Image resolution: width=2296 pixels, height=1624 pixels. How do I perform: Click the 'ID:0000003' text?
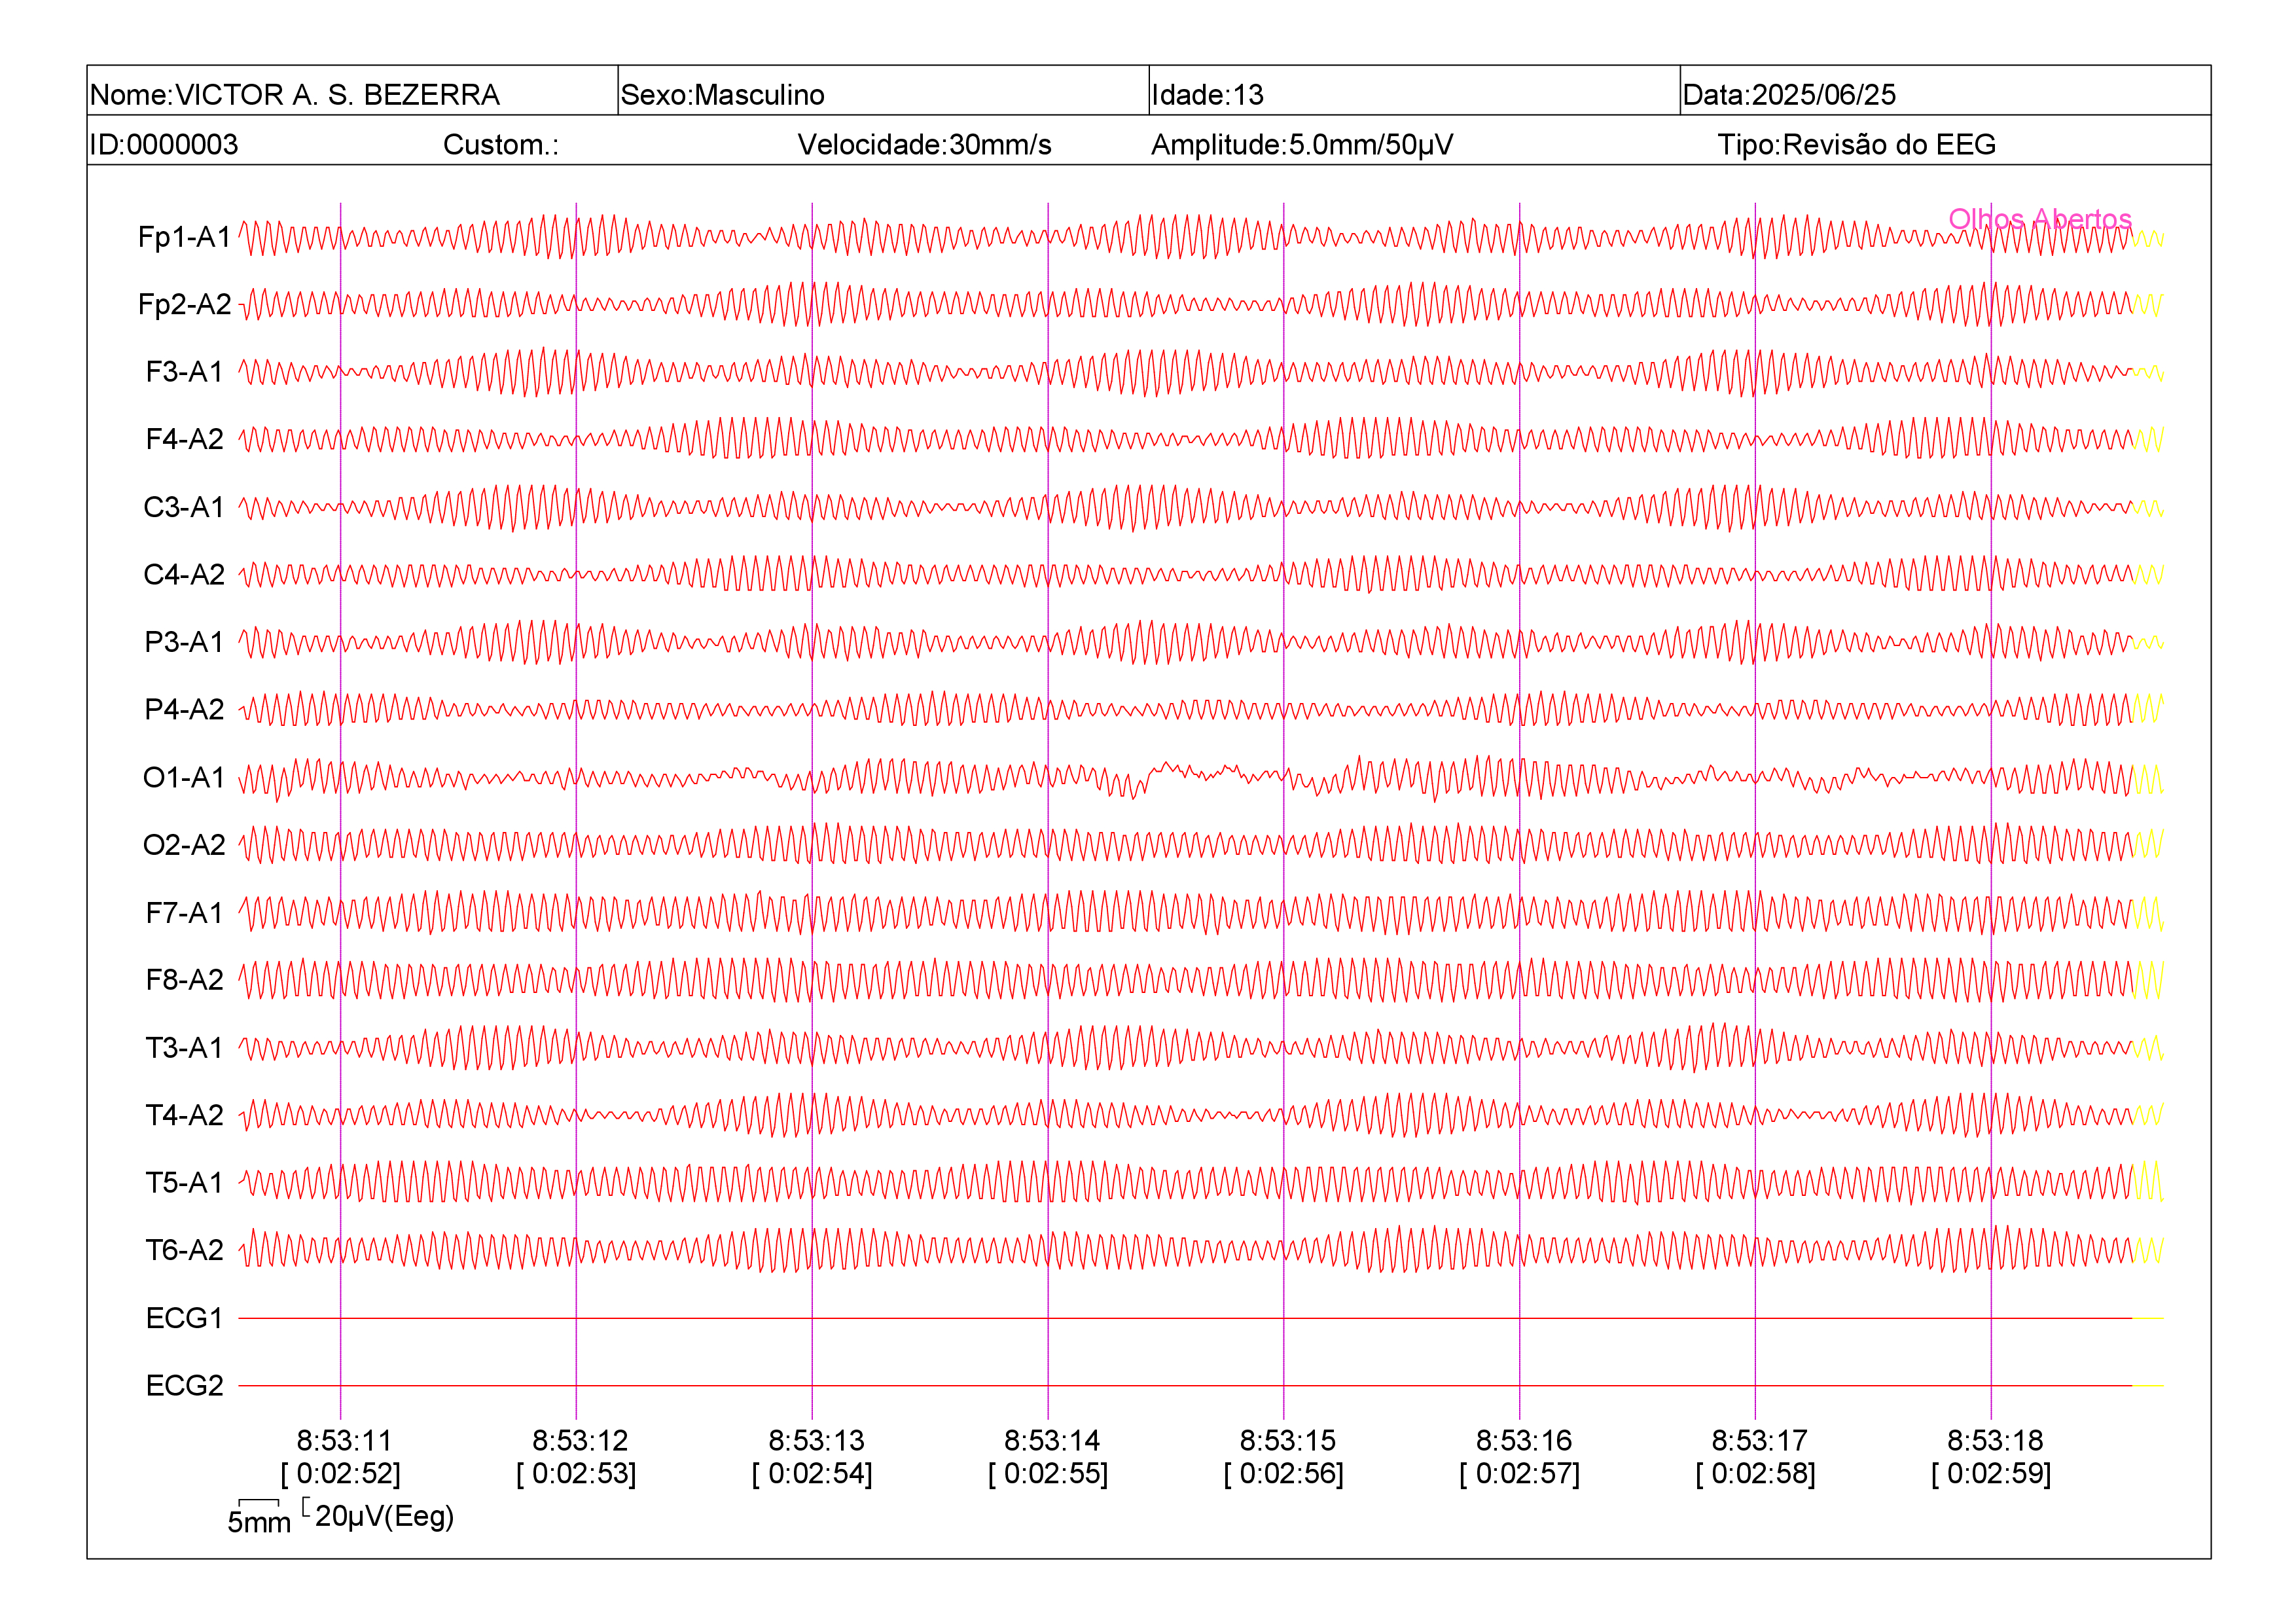point(164,144)
